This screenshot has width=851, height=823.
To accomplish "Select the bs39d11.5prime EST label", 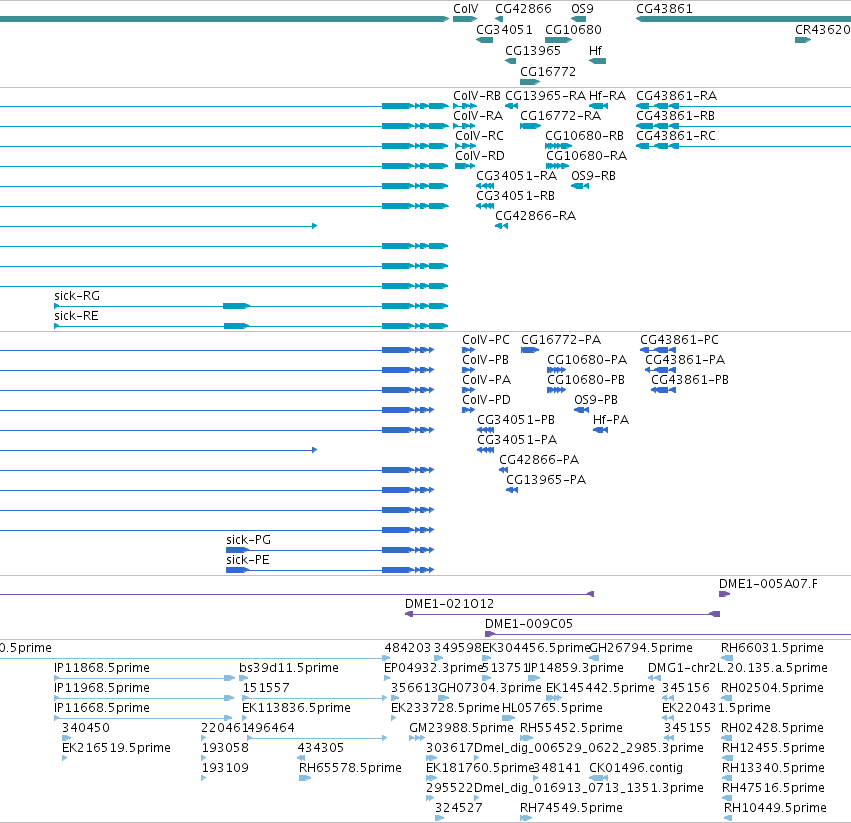I will 289,668.
